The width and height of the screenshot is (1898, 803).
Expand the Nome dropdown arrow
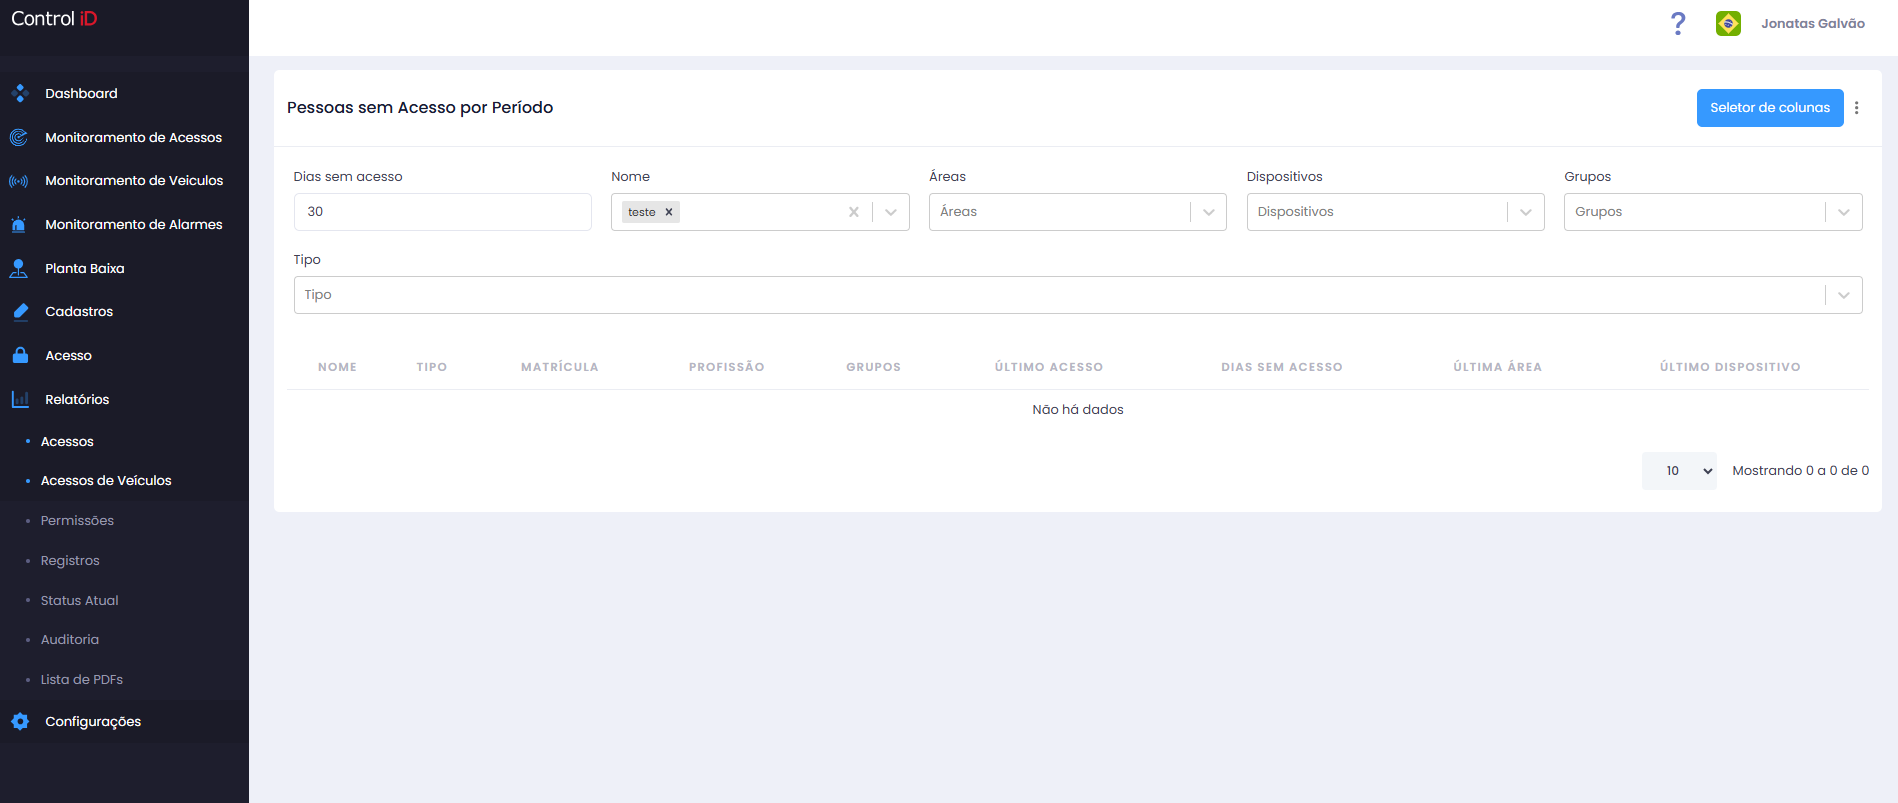891,212
